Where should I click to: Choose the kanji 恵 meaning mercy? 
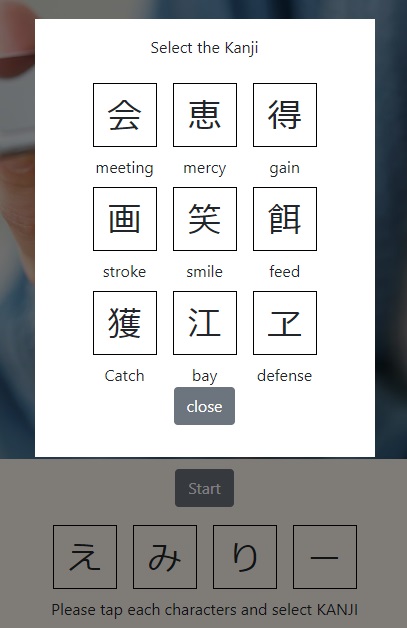[x=205, y=115]
